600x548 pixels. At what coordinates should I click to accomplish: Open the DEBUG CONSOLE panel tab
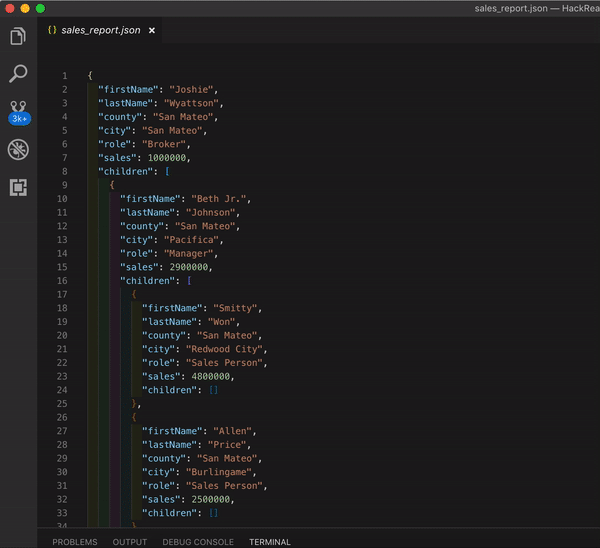tap(198, 542)
